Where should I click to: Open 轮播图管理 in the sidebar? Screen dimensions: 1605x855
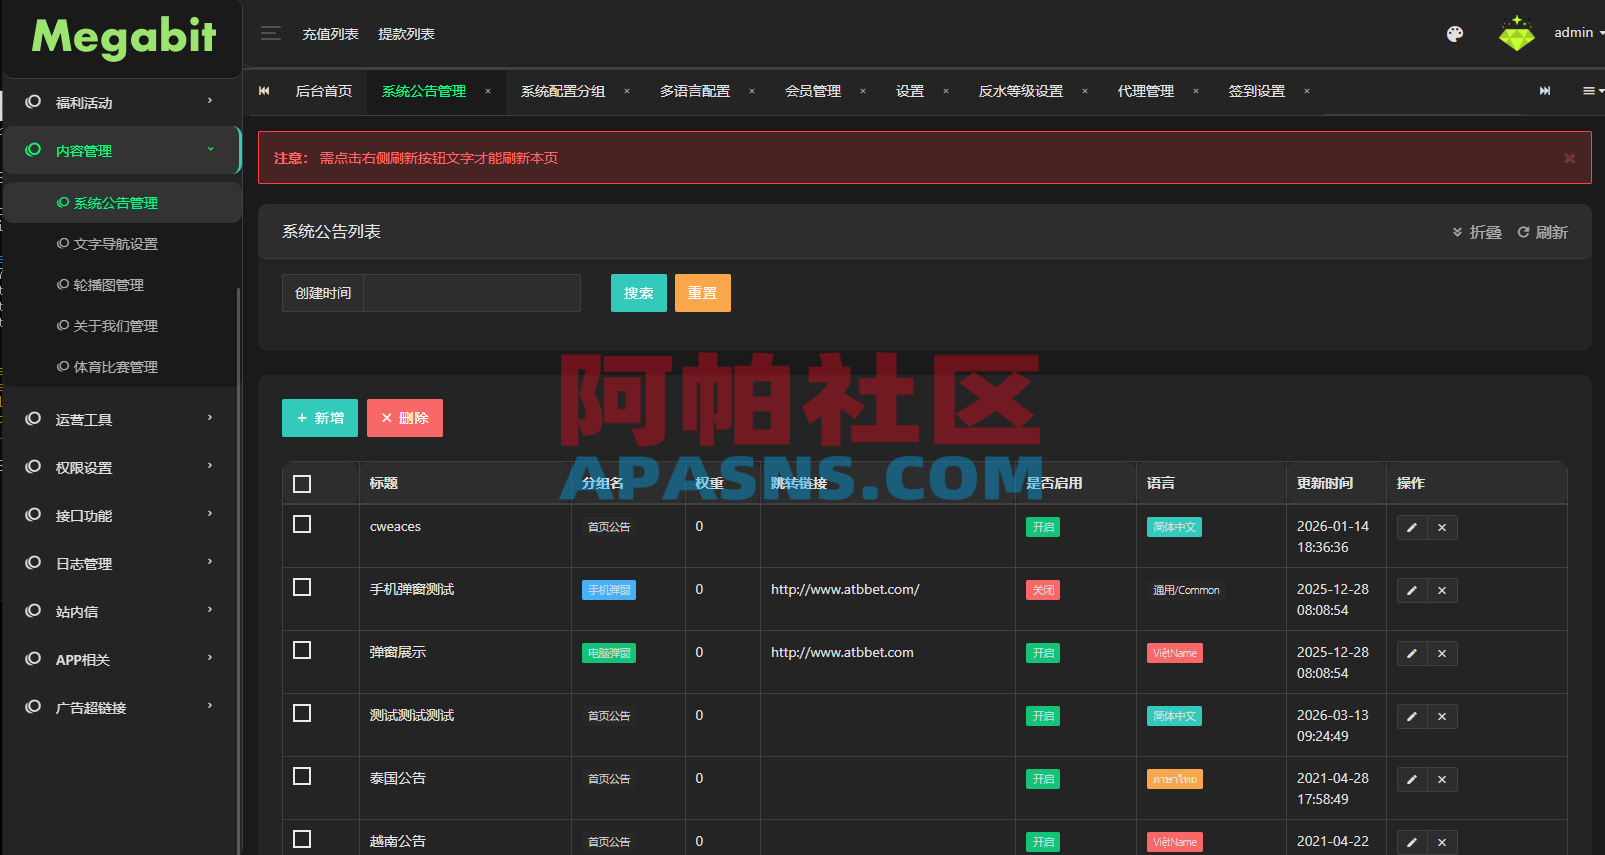point(108,285)
